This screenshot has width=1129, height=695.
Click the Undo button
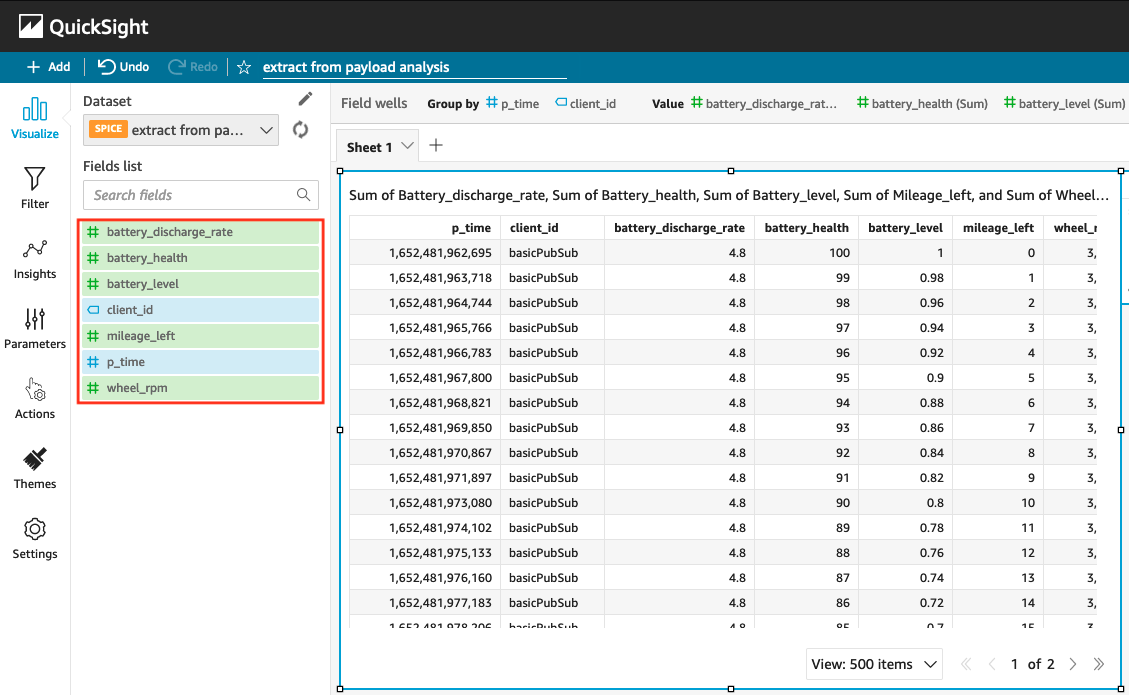pos(123,67)
